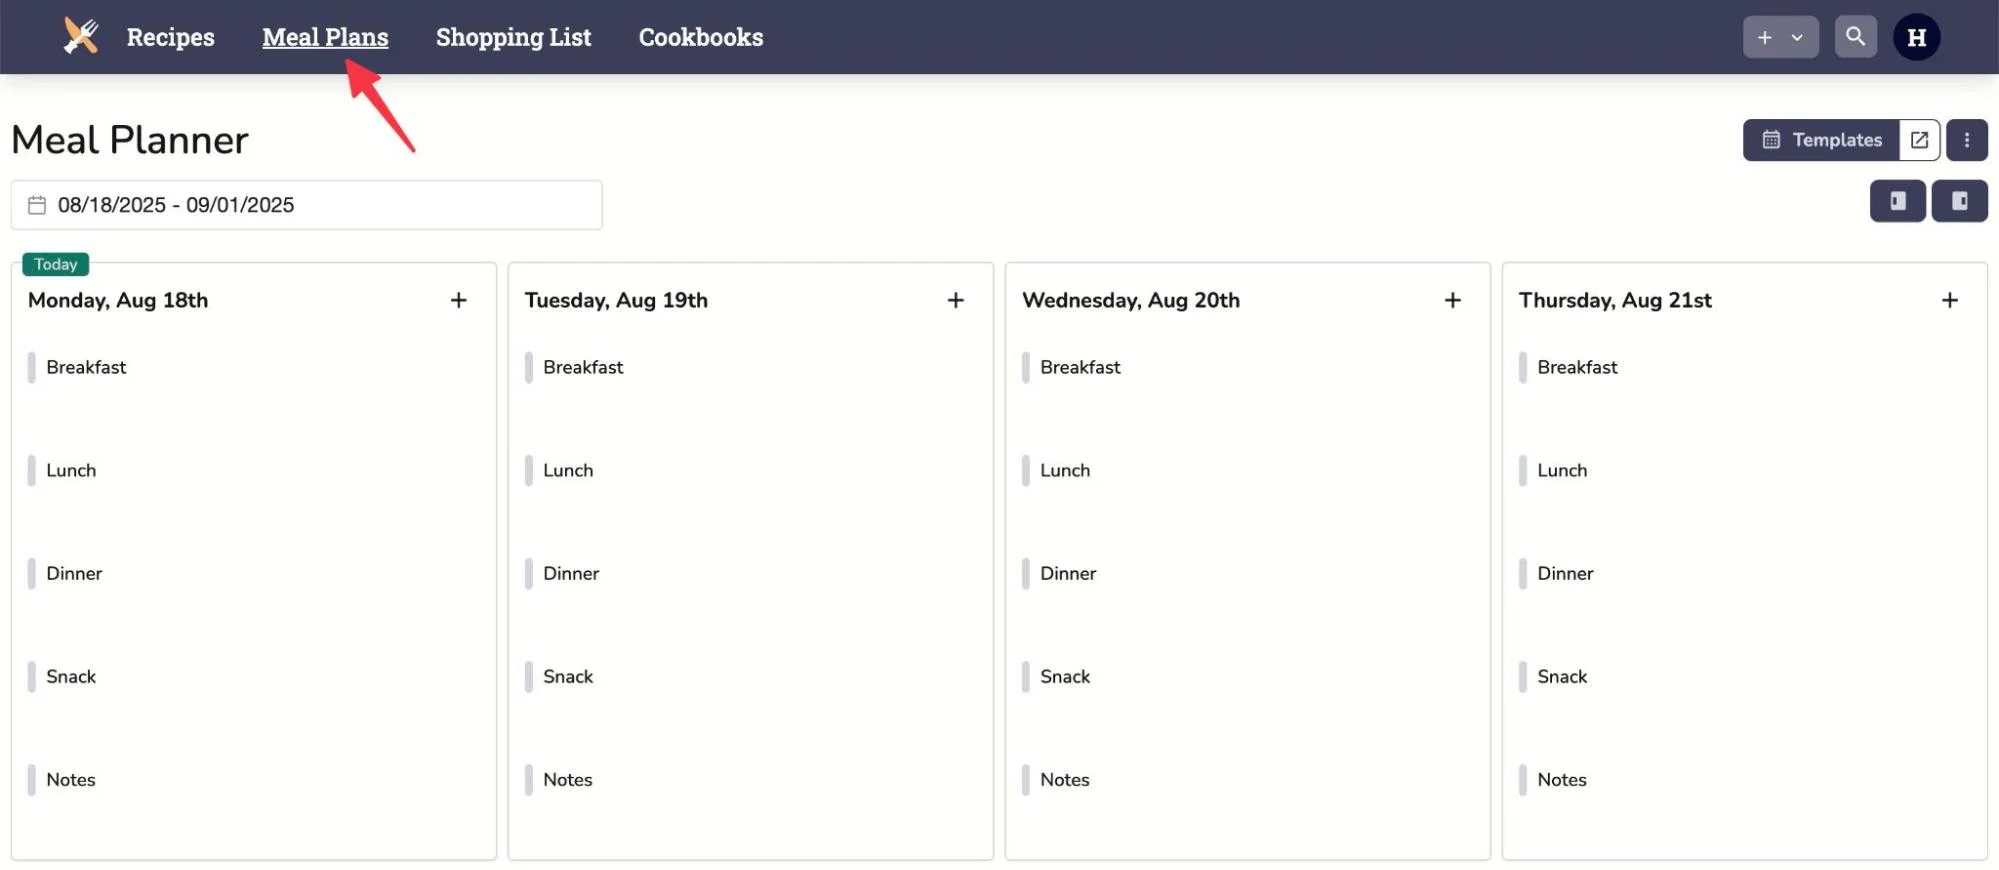This screenshot has width=1999, height=870.
Task: Navigate to the Shopping List page
Action: (x=513, y=37)
